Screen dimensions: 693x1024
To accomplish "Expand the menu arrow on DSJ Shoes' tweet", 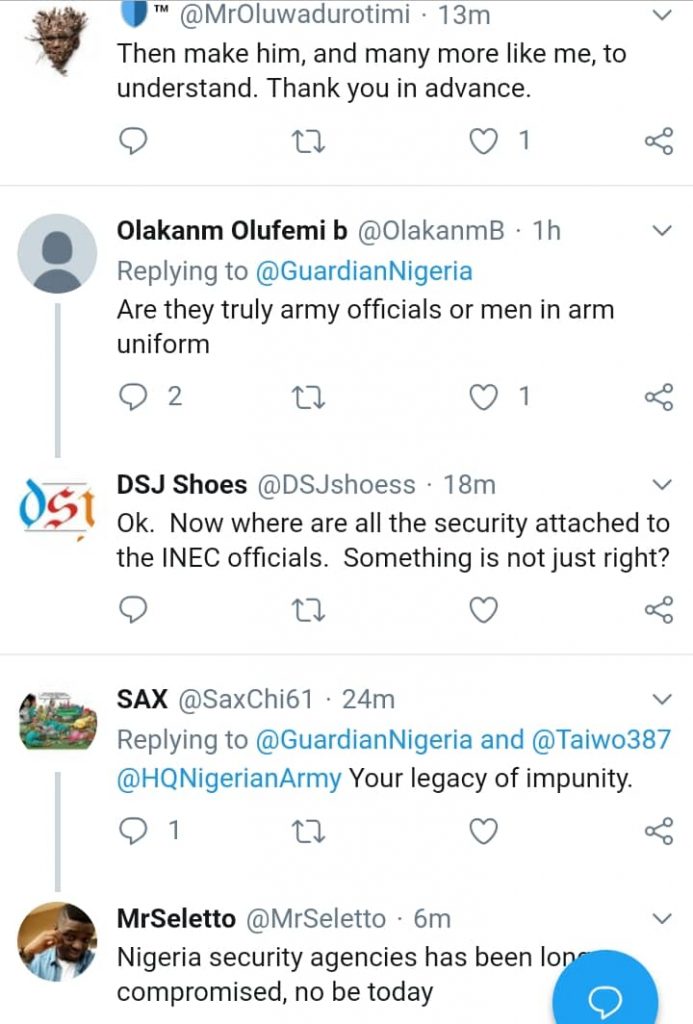I will point(661,486).
